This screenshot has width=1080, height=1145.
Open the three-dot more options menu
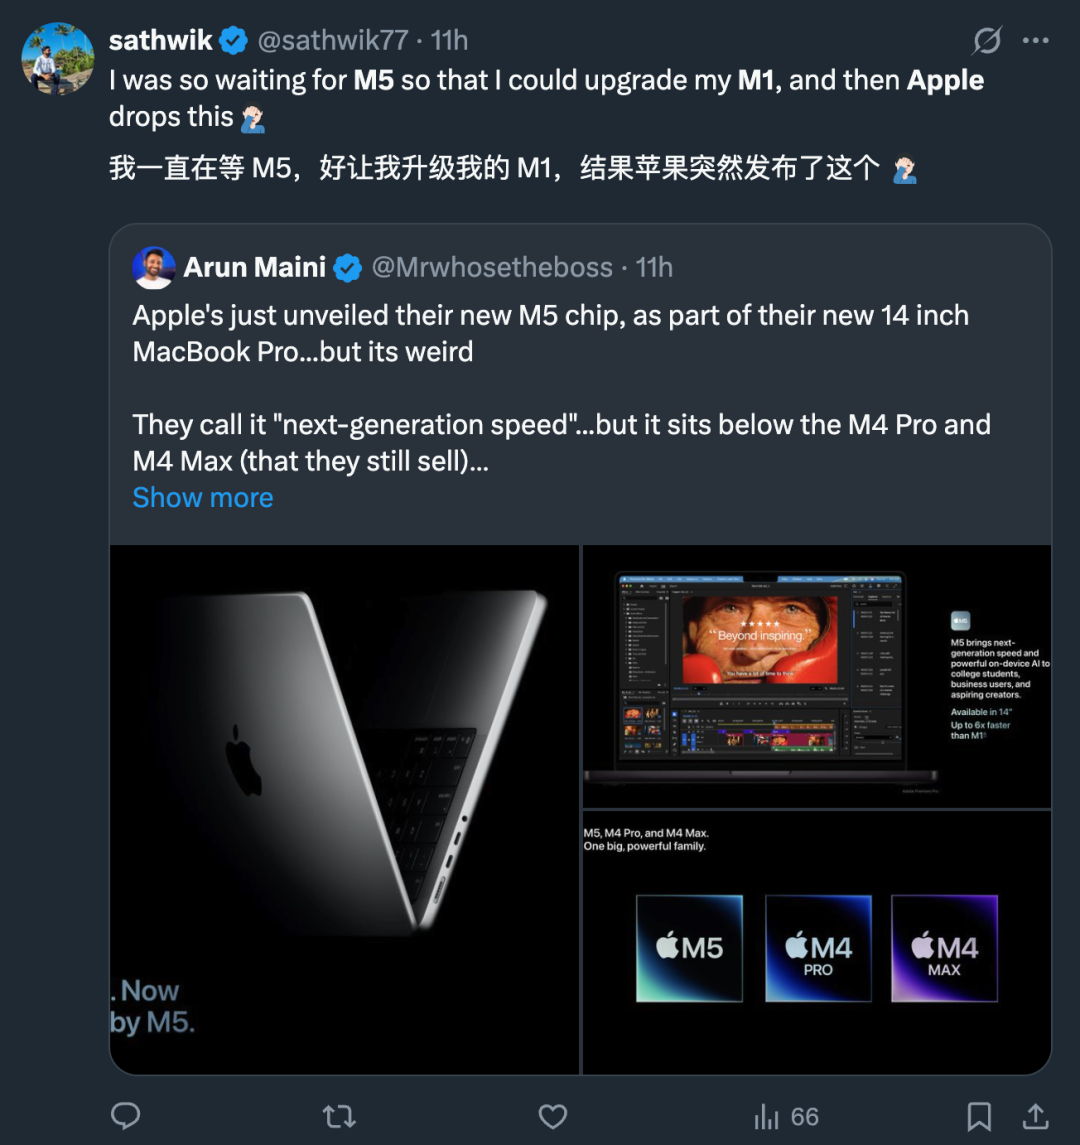(1035, 41)
